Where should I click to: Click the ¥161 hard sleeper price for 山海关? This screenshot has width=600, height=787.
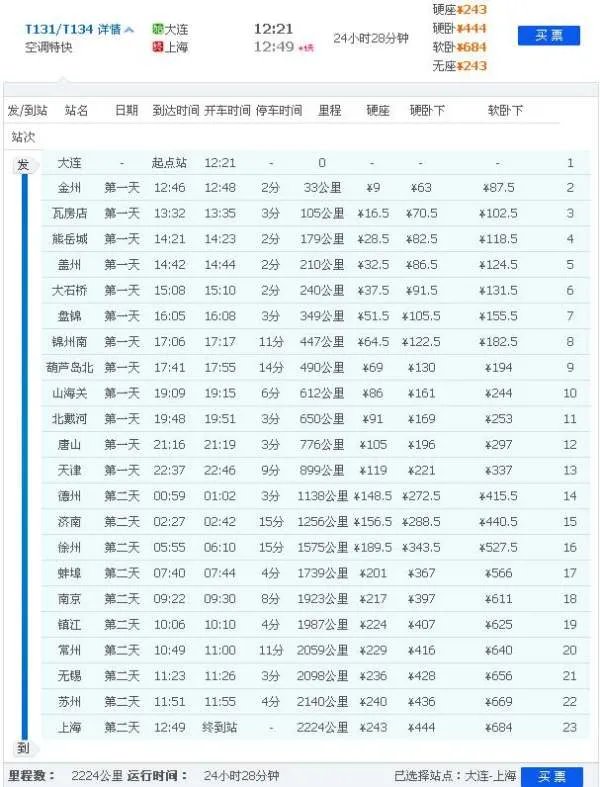click(x=421, y=393)
